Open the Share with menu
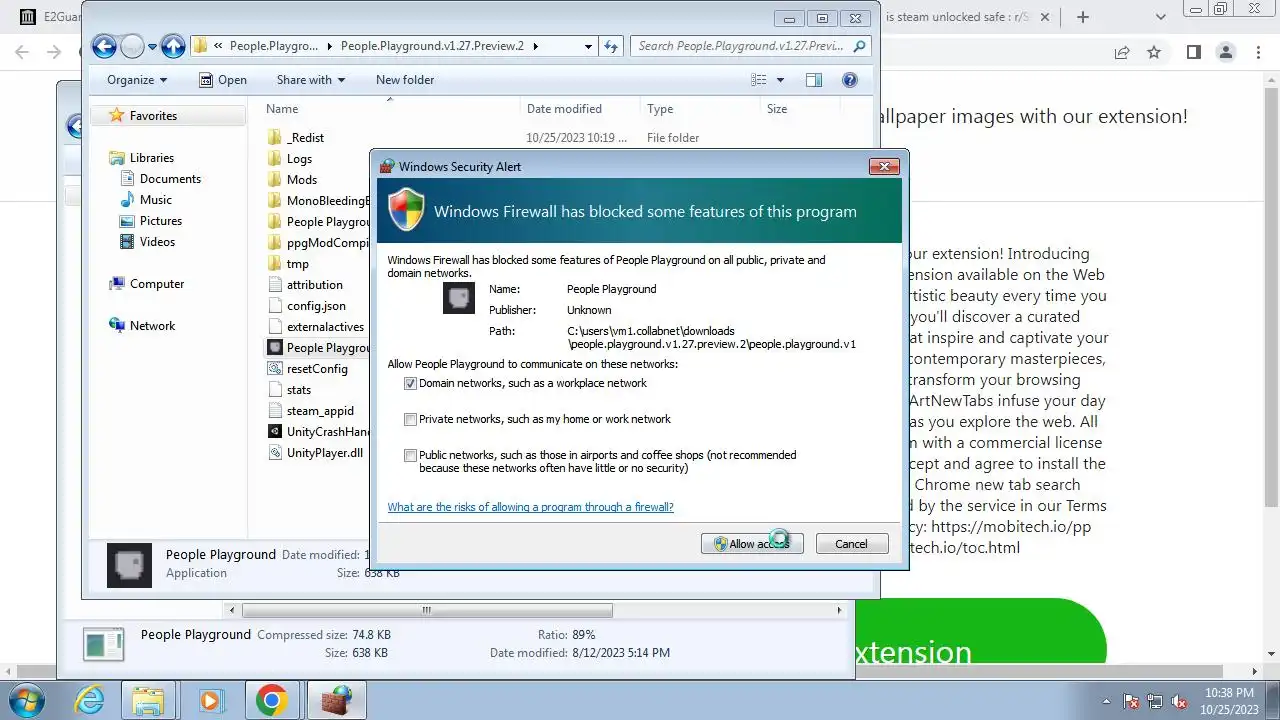Image resolution: width=1280 pixels, height=720 pixels. 310,80
